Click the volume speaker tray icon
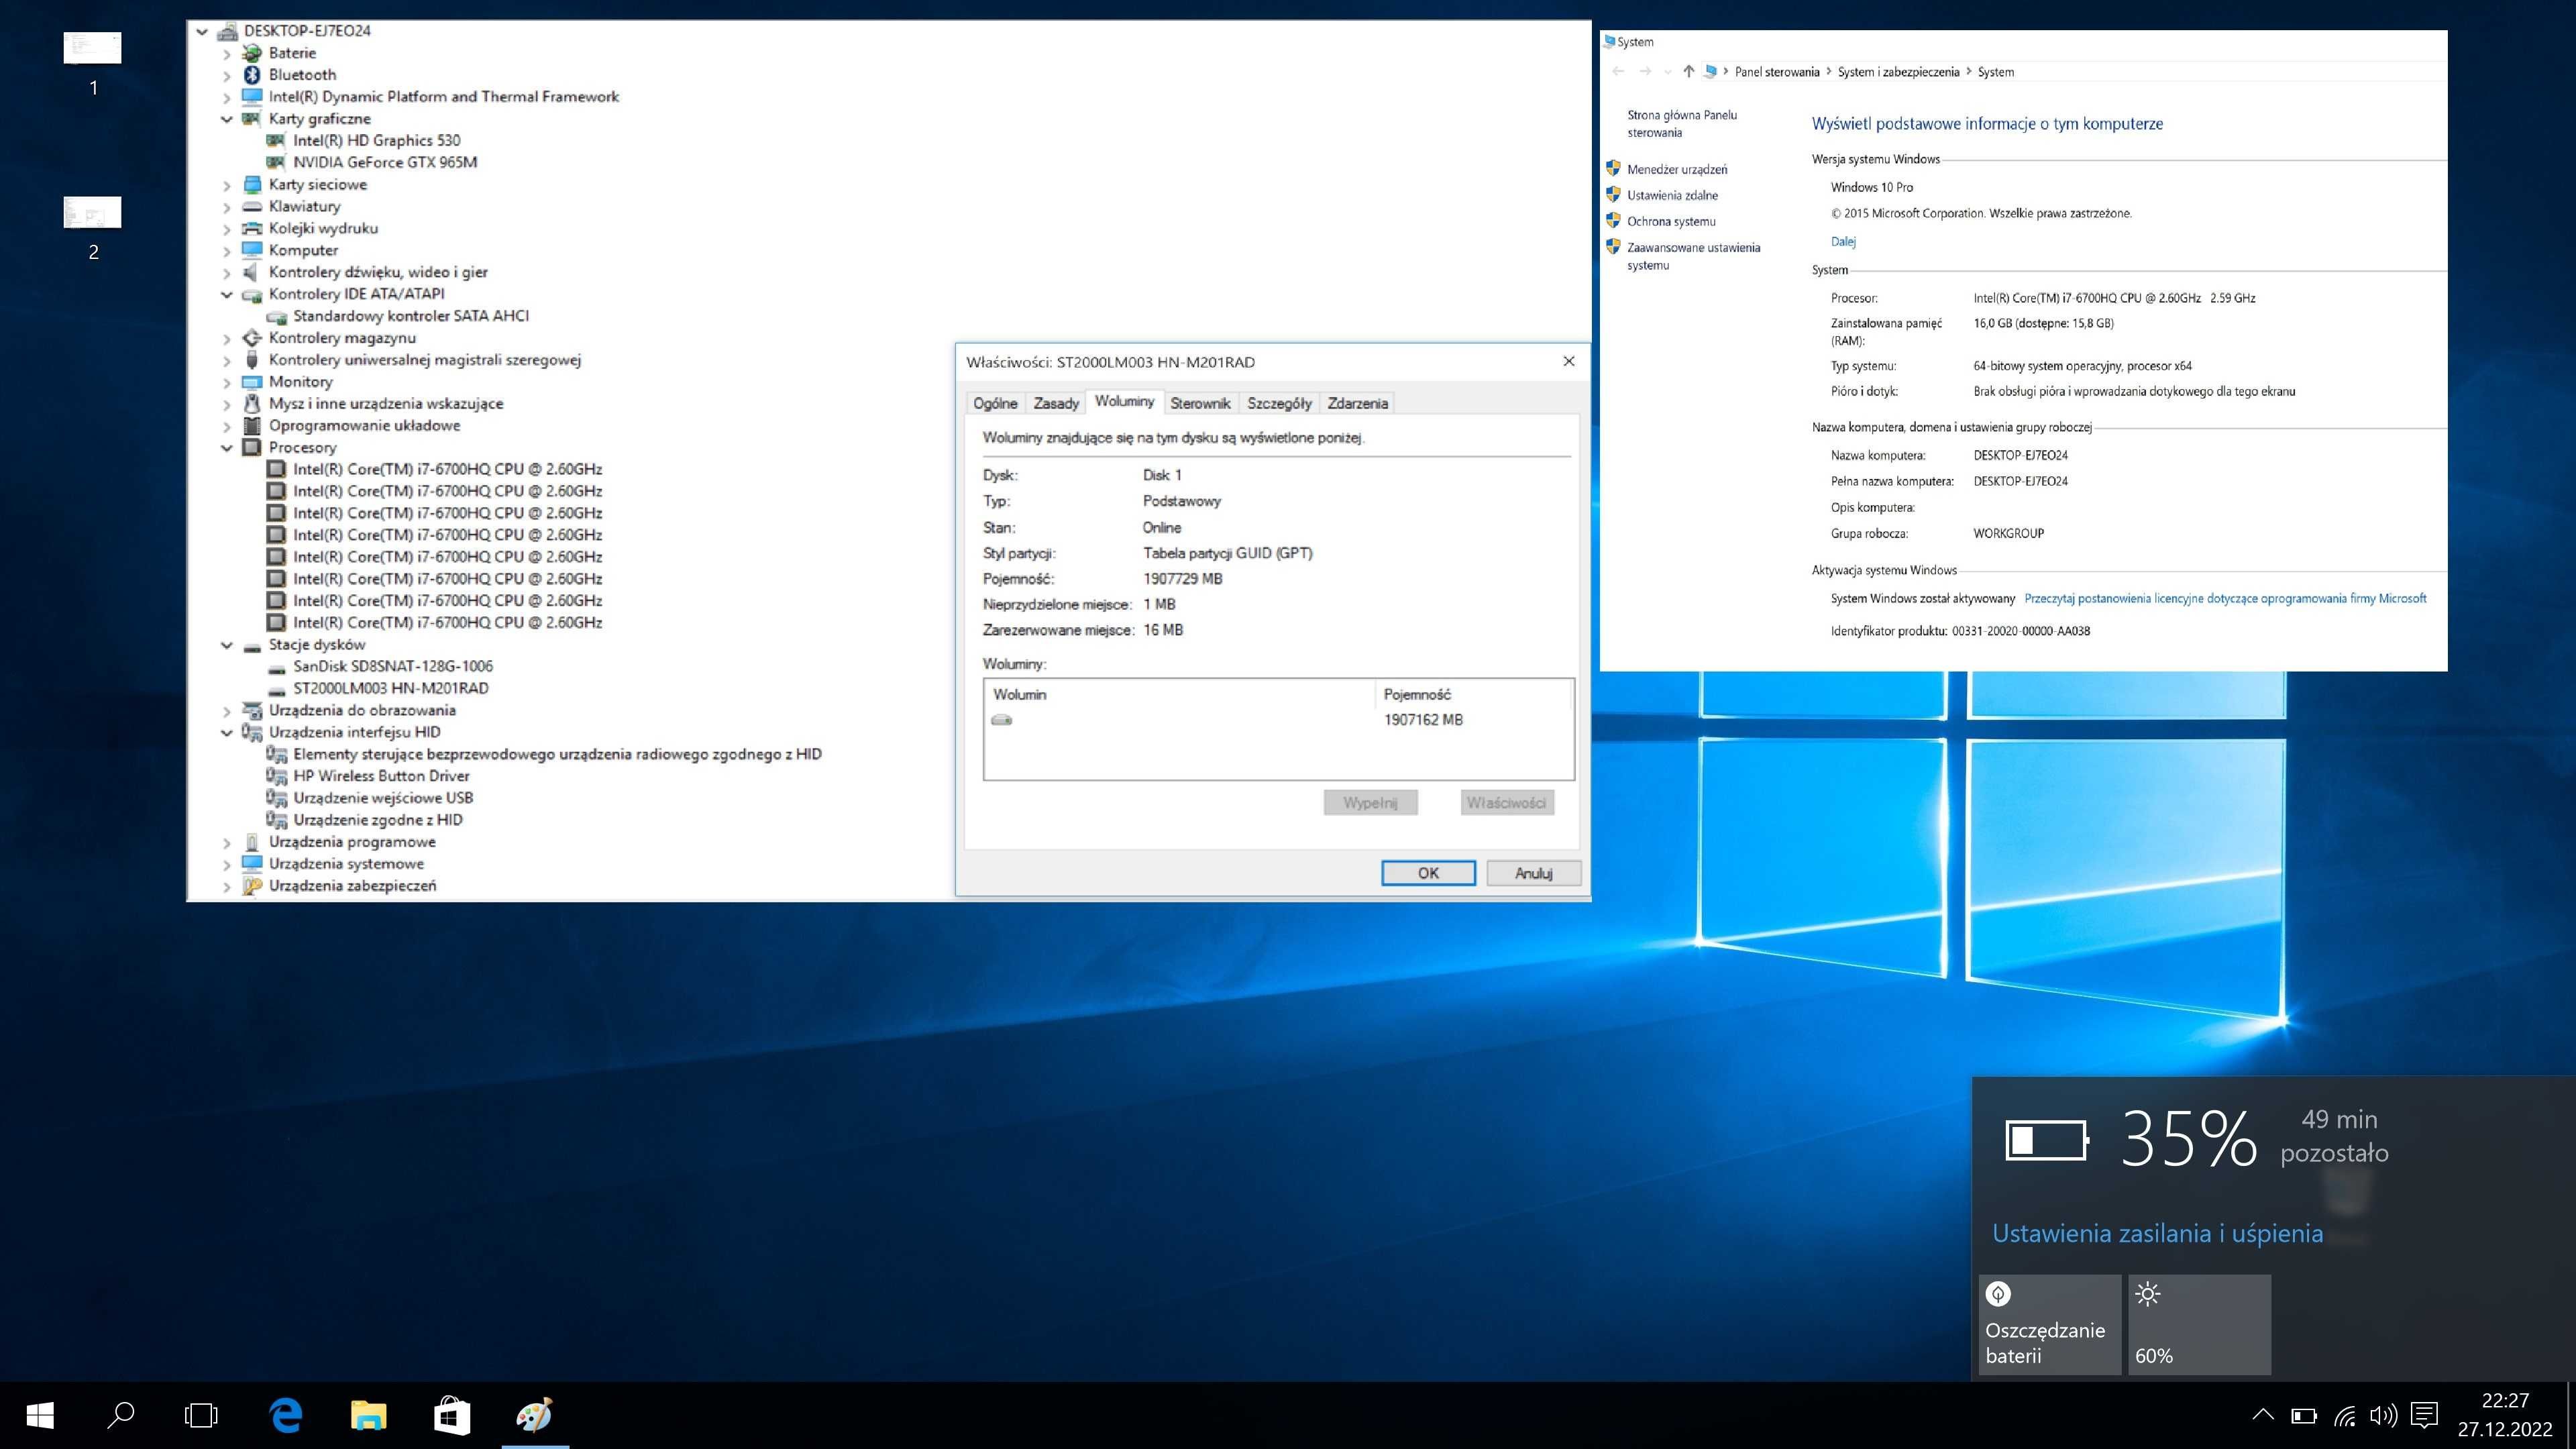The width and height of the screenshot is (2576, 1449). [2383, 1415]
